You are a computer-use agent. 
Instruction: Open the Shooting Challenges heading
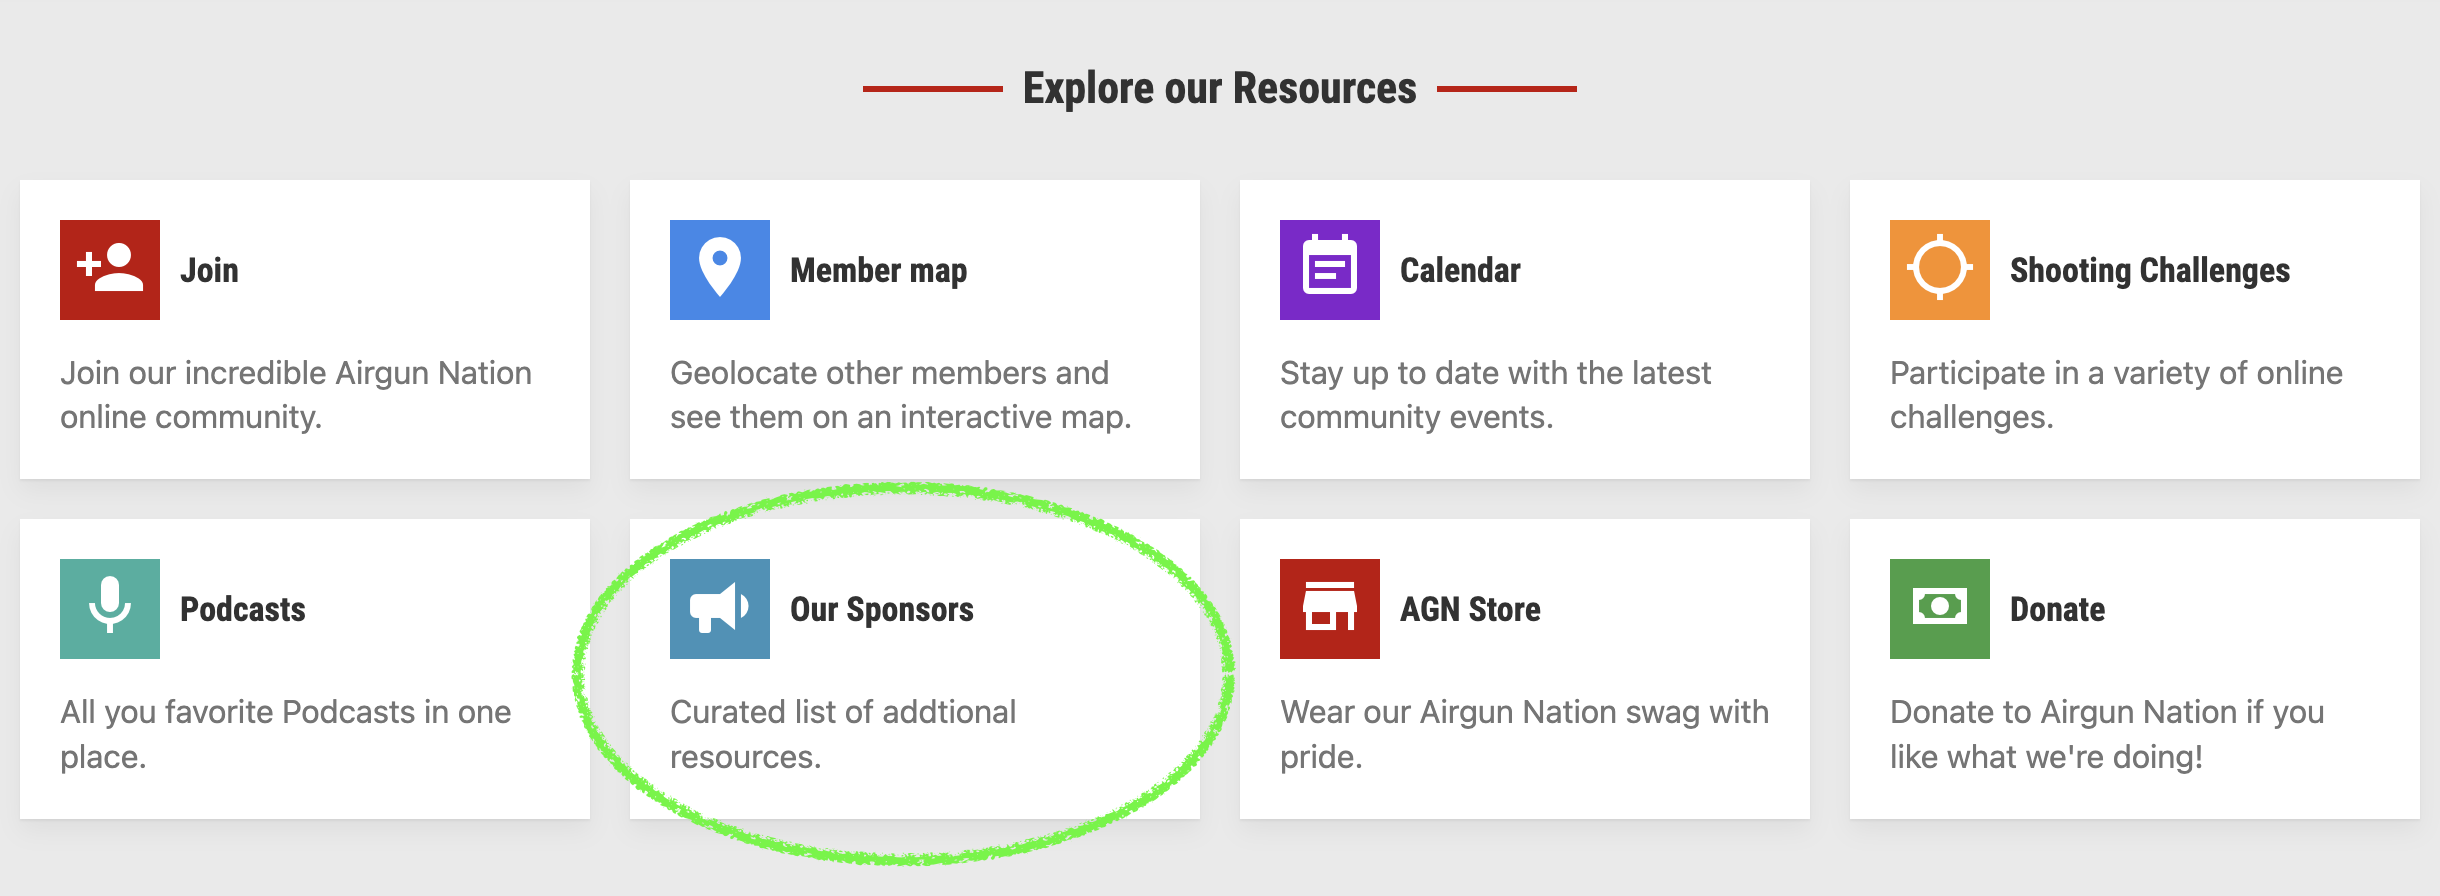(x=2150, y=270)
